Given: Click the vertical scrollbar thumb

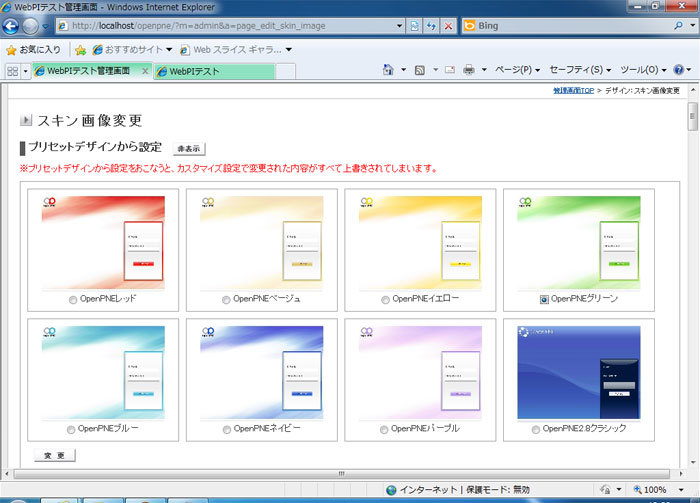Looking at the screenshot, I should (692, 116).
